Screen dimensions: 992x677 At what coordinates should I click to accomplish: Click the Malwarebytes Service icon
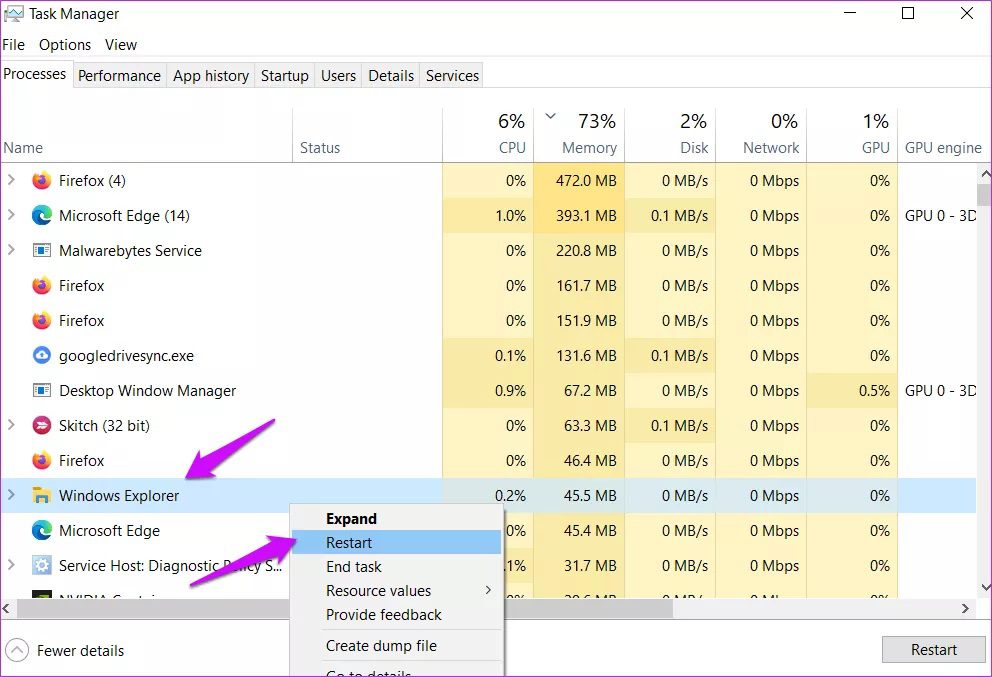(x=42, y=251)
